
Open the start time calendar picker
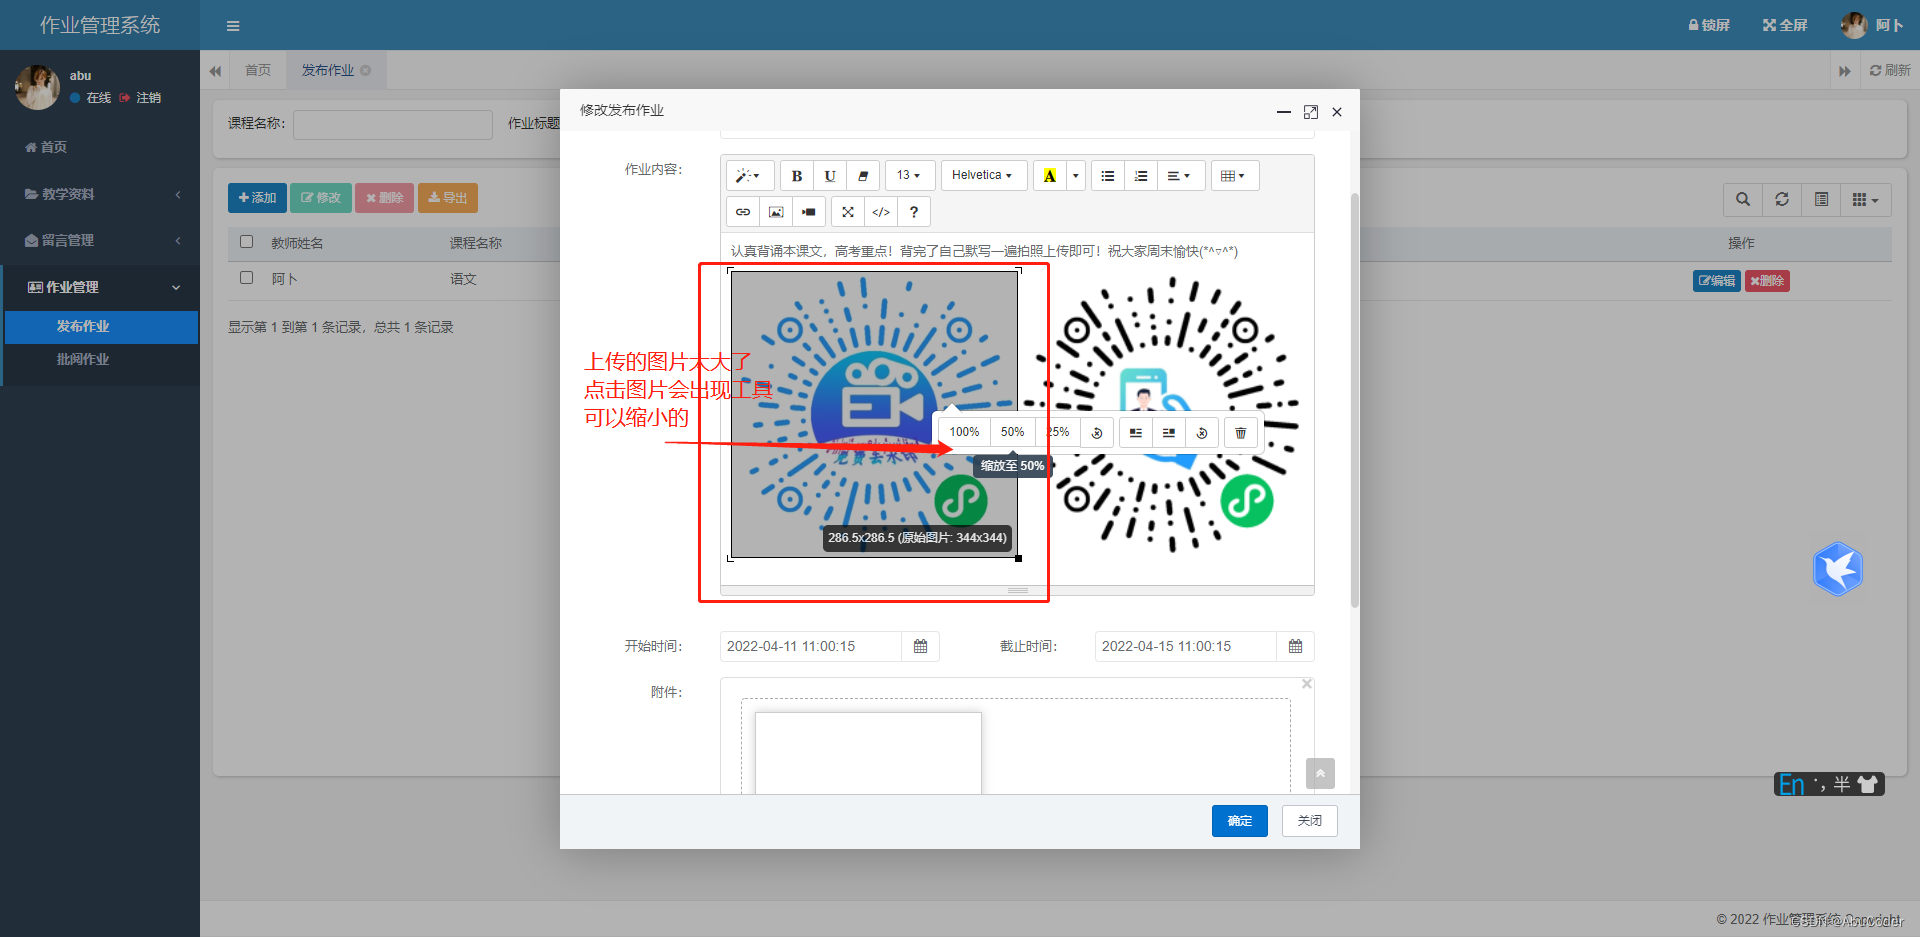[x=921, y=647]
